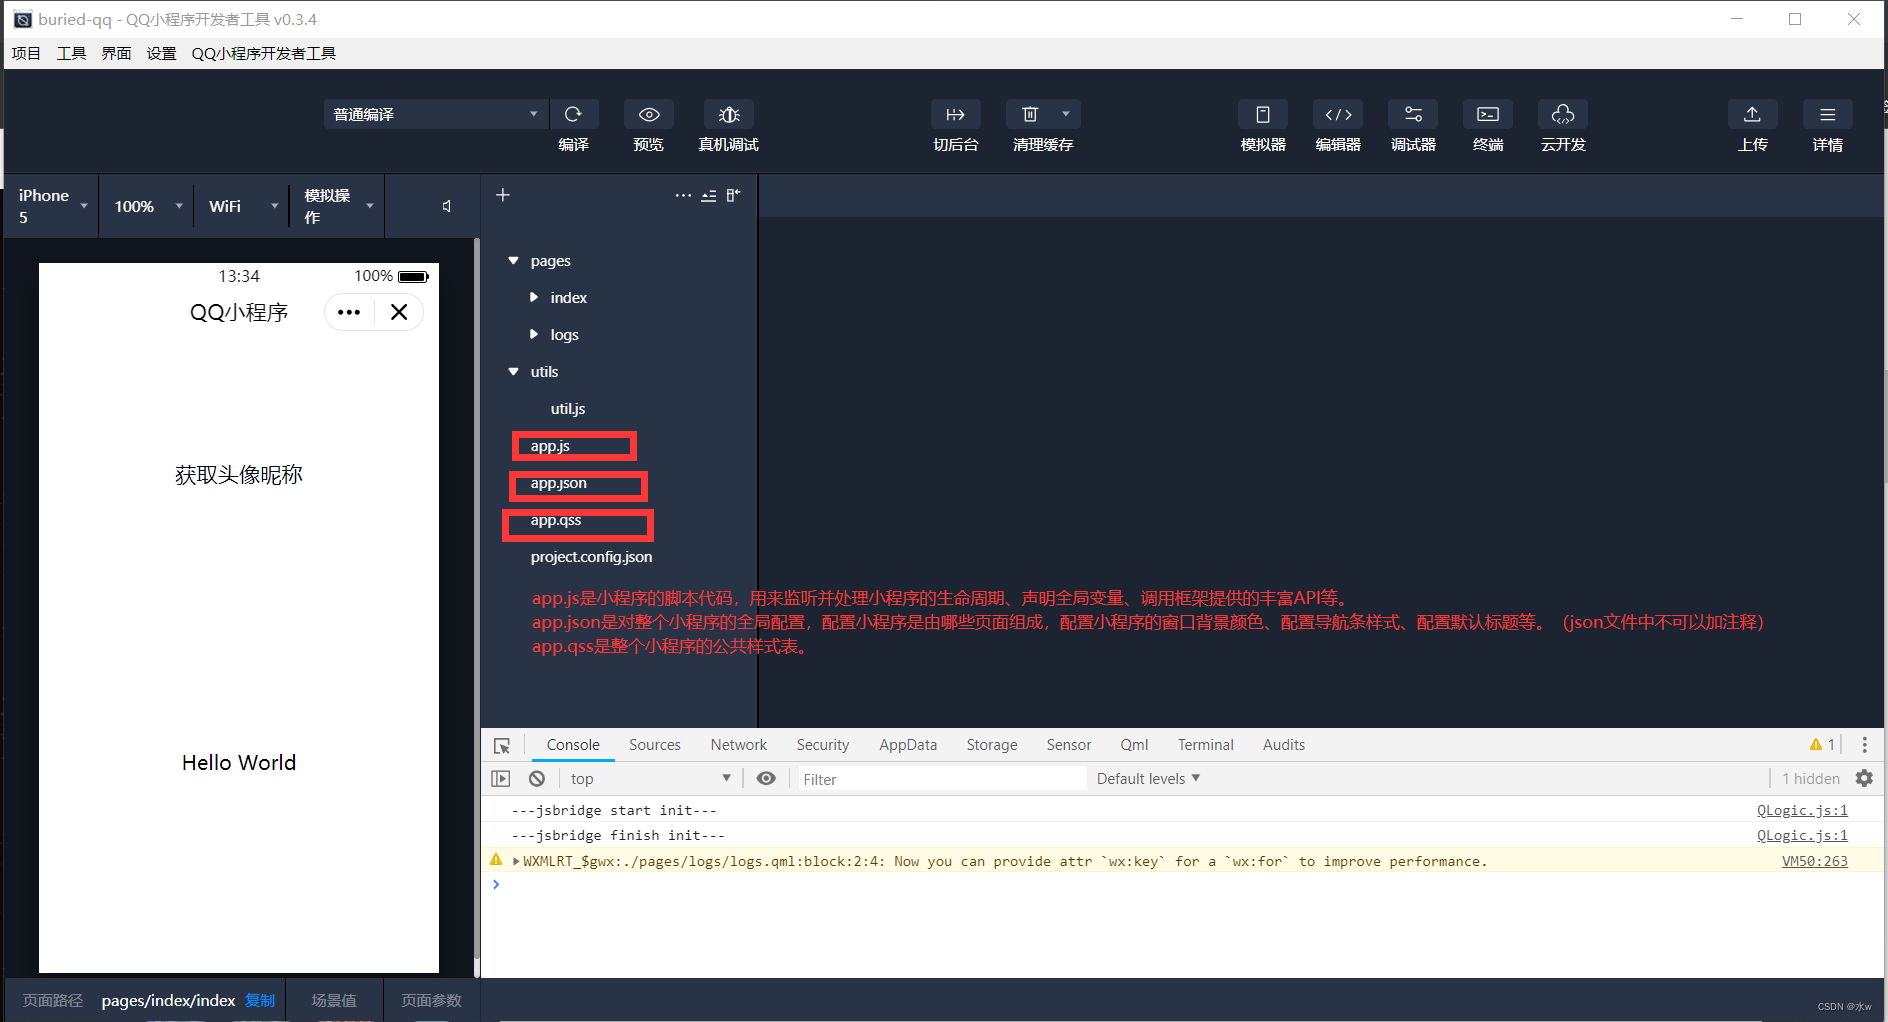Toggle the editor panel code icon
The image size is (1888, 1022).
pos(1338,114)
